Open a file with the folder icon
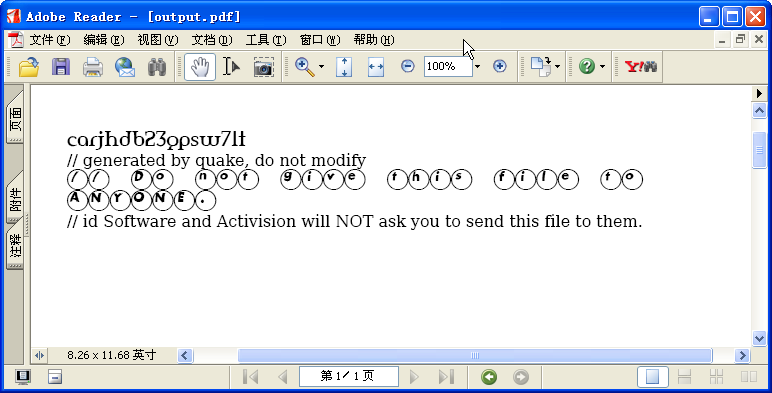The image size is (772, 393). (29, 66)
